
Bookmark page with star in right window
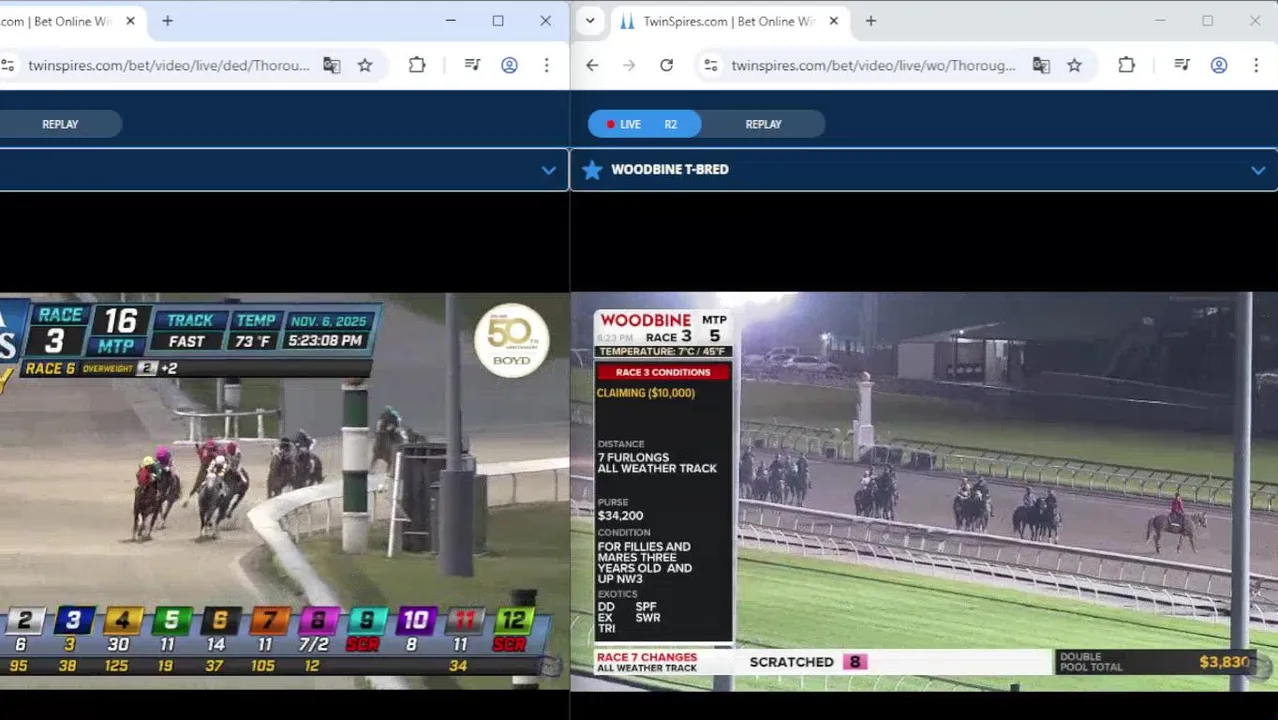[x=1074, y=65]
